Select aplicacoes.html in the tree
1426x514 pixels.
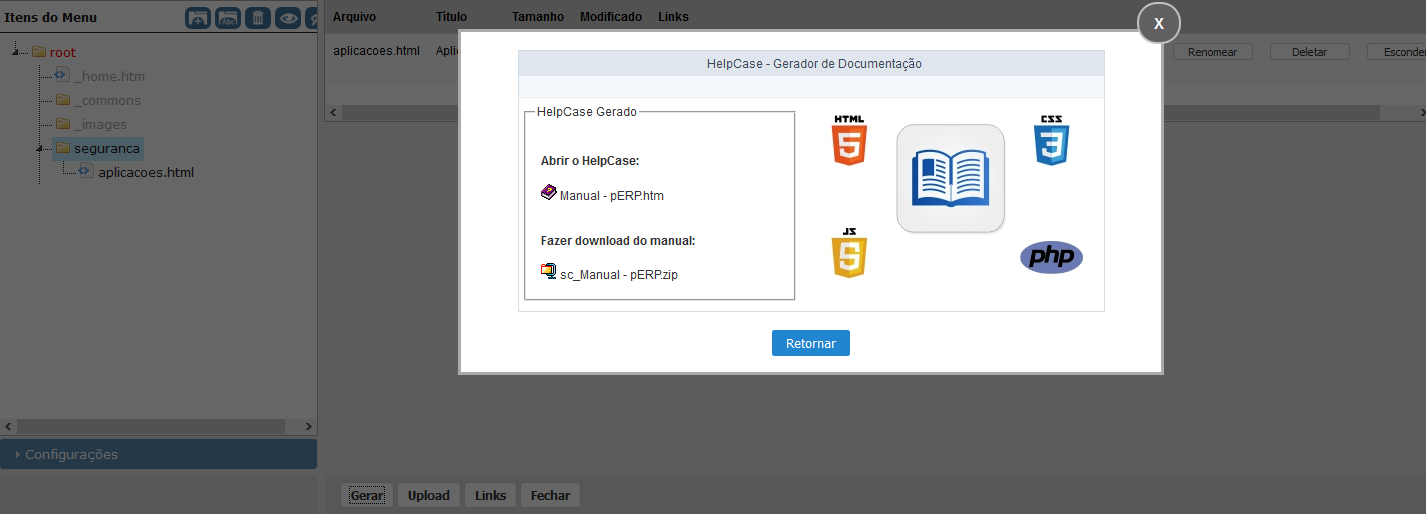145,172
